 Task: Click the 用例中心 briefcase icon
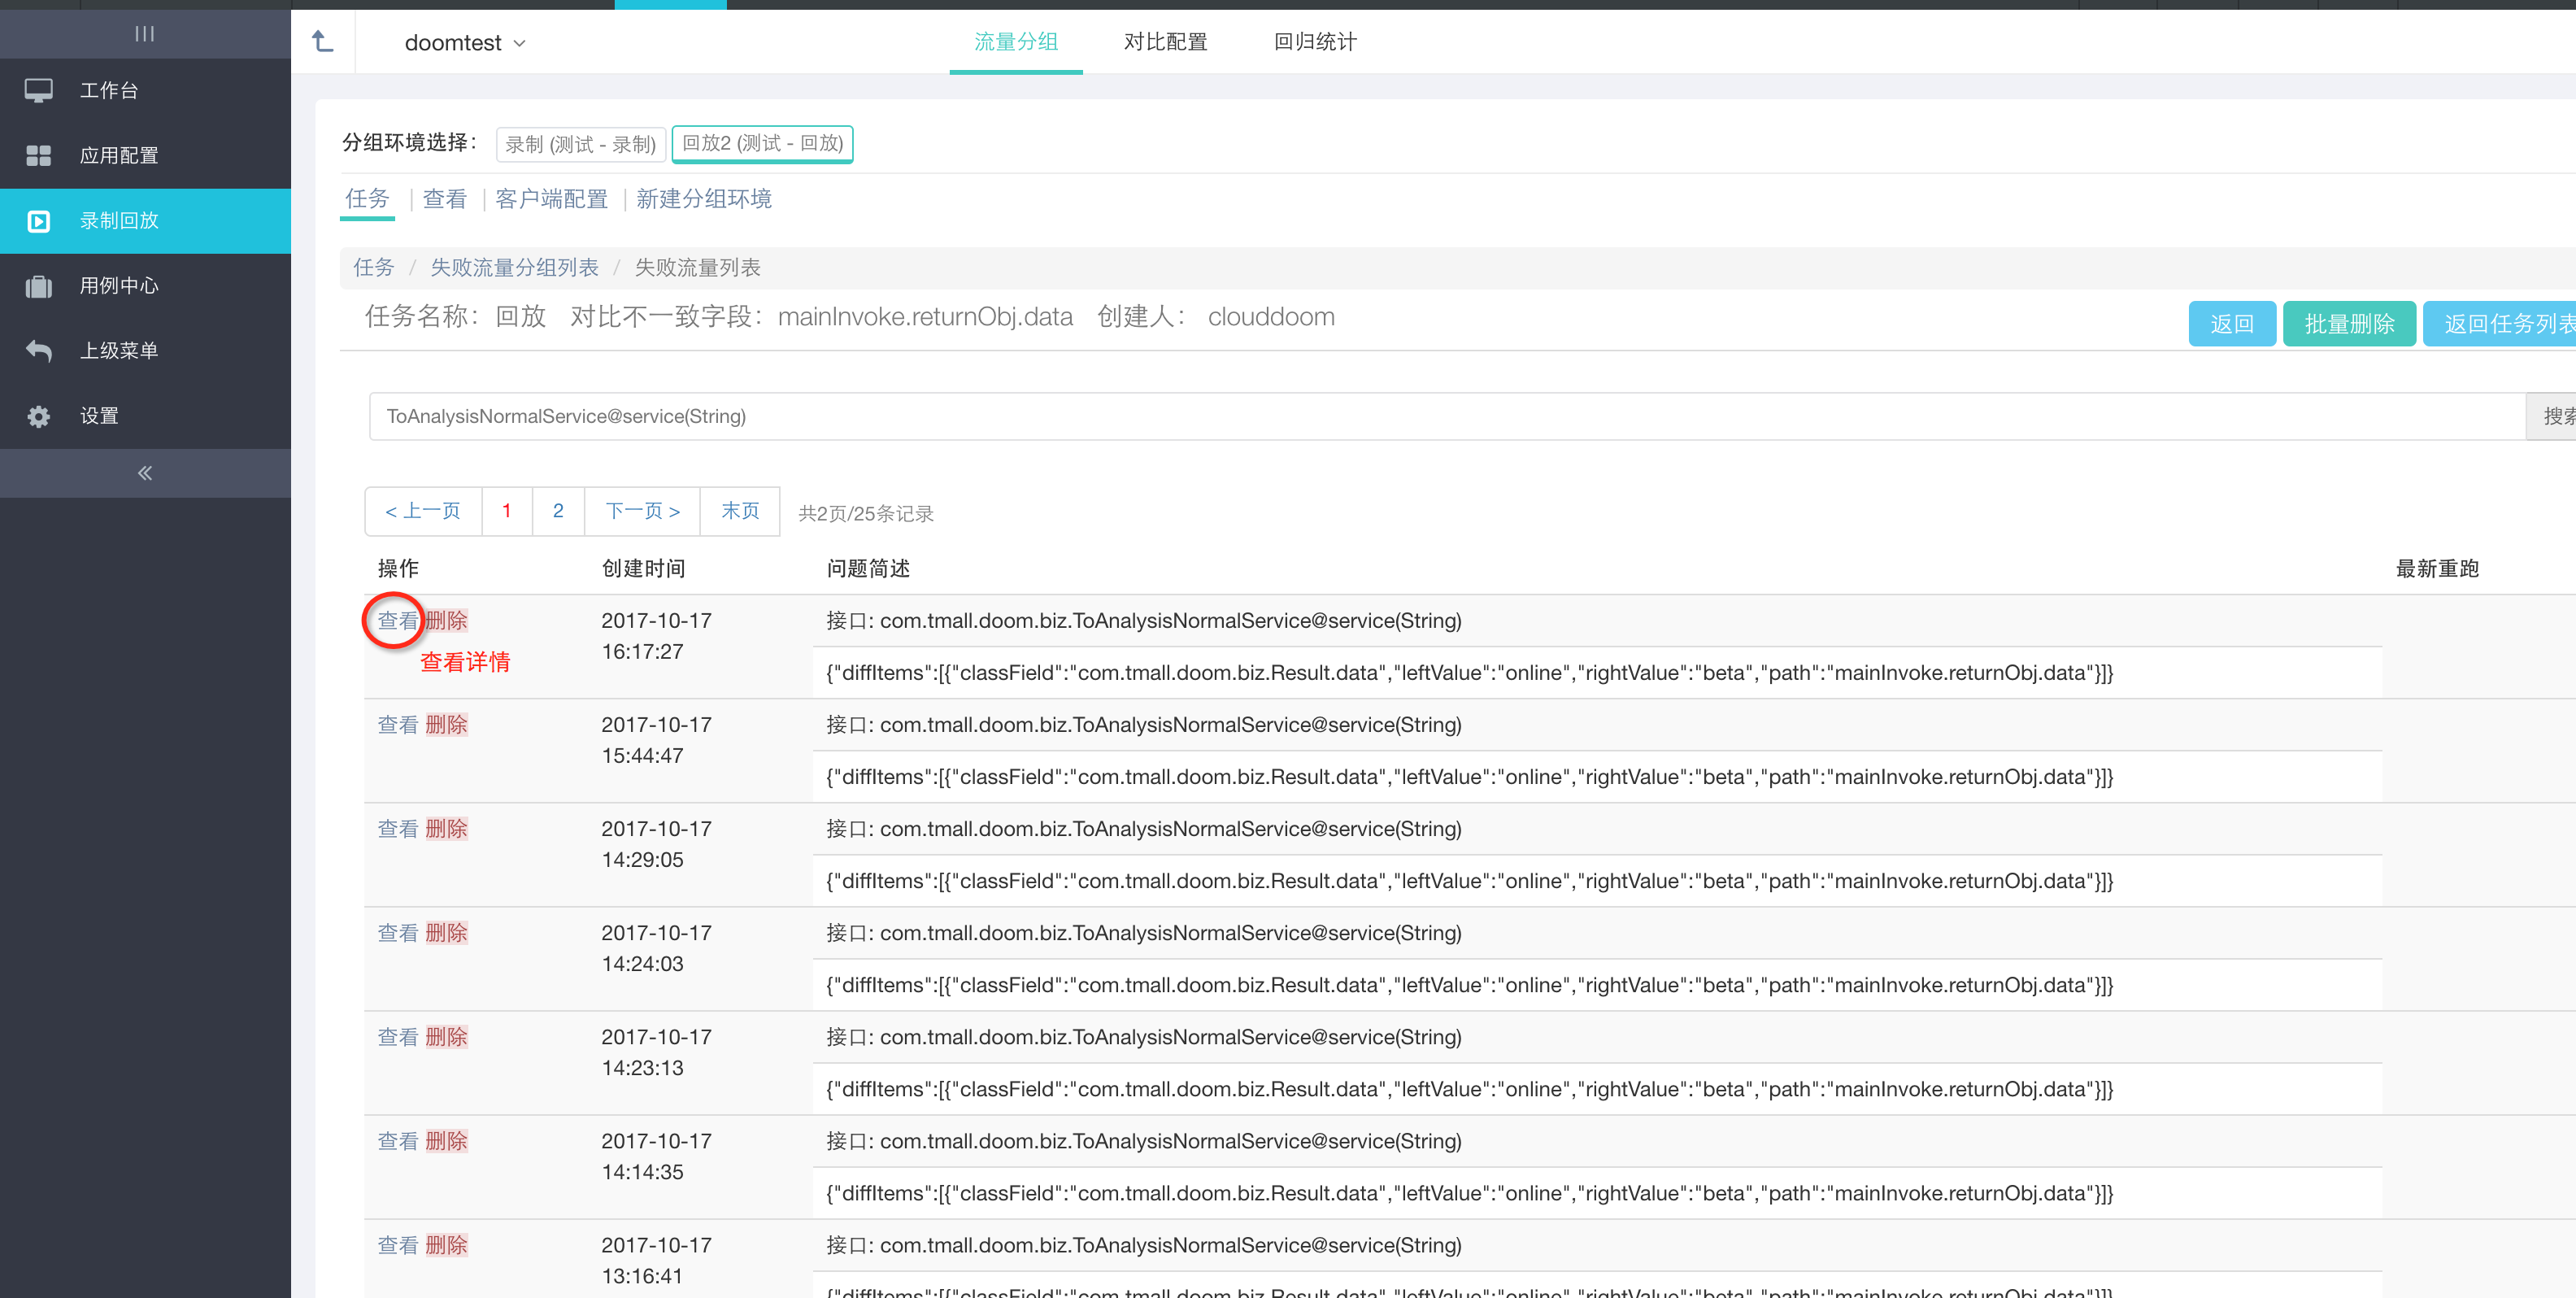[39, 286]
